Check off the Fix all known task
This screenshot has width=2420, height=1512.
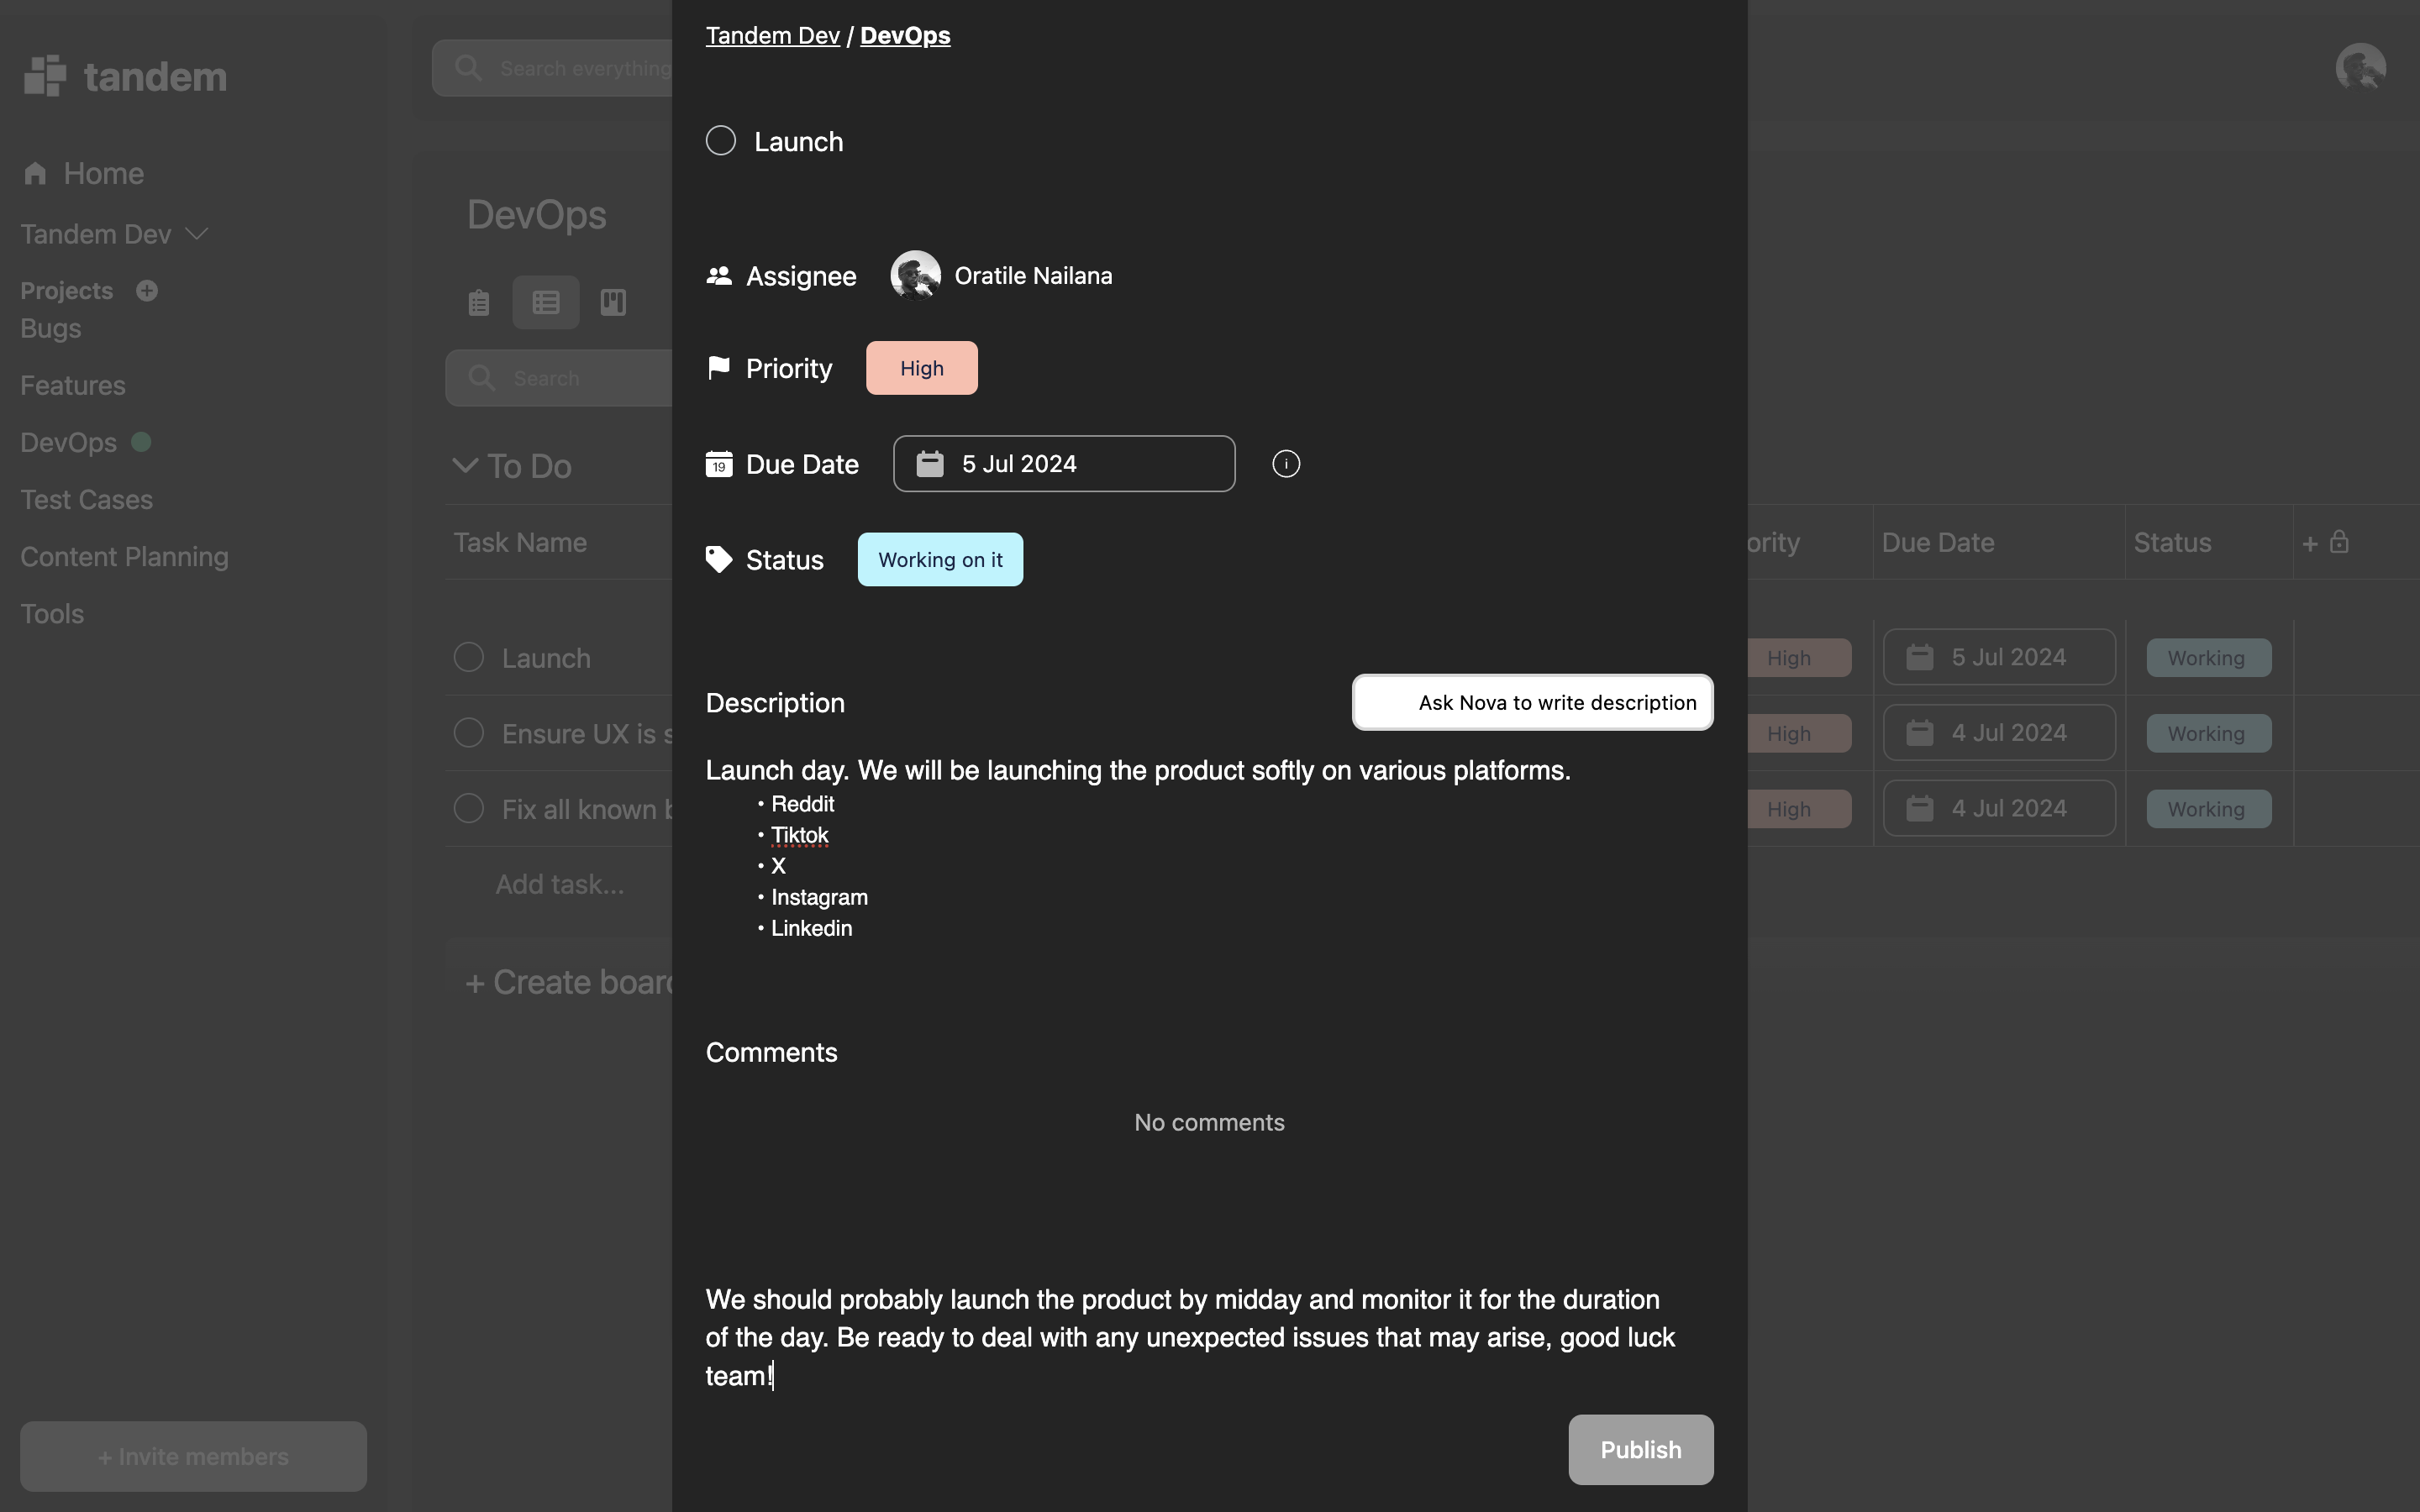click(469, 808)
